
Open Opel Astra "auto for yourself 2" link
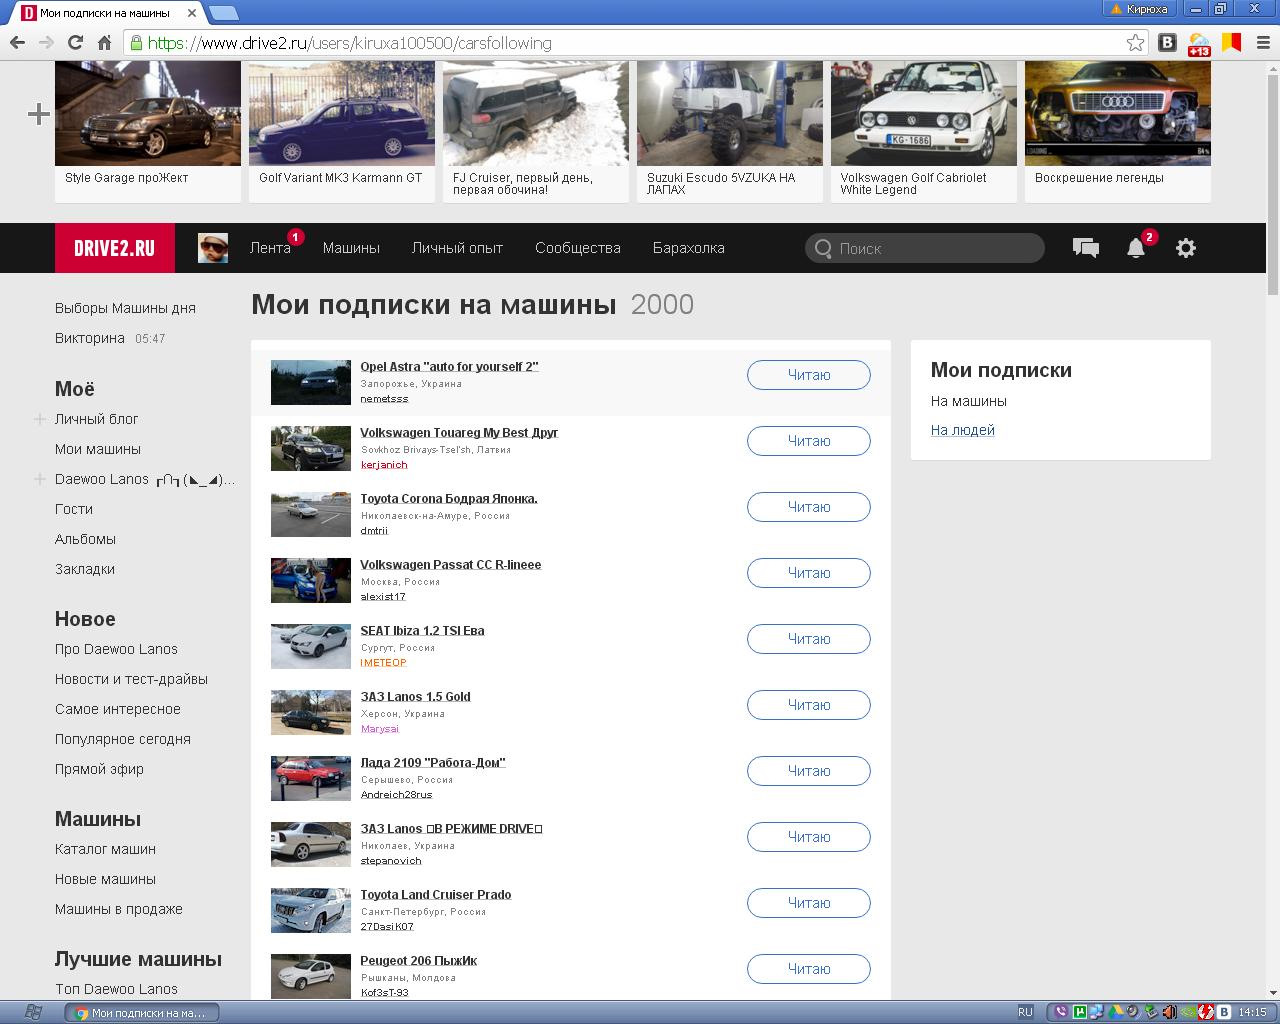click(x=449, y=367)
